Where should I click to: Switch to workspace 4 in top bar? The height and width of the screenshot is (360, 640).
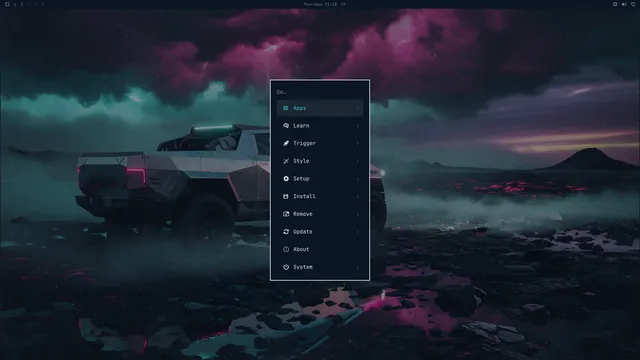pos(36,4)
